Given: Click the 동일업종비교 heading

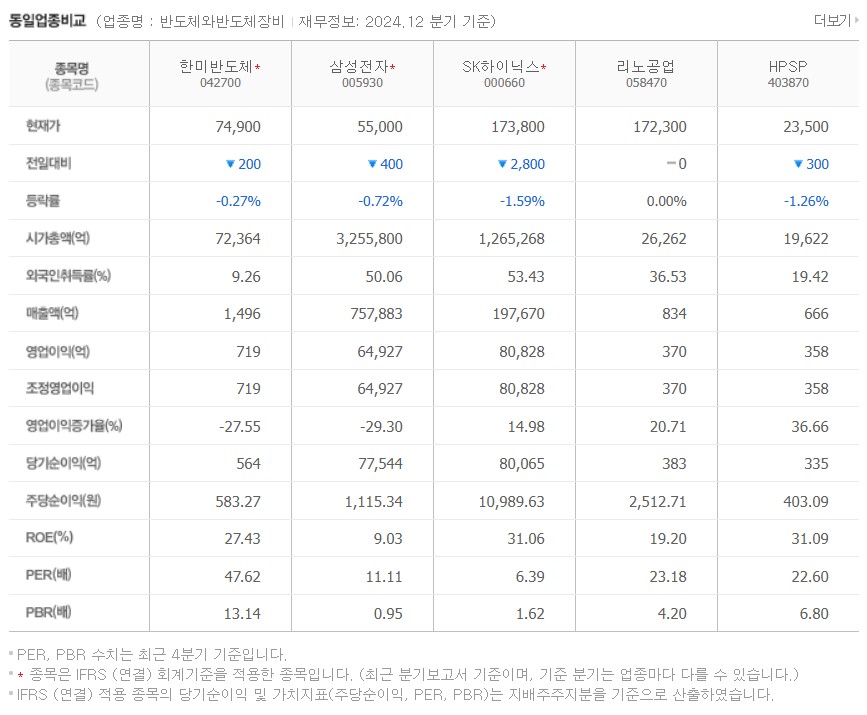Looking at the screenshot, I should click(x=48, y=21).
